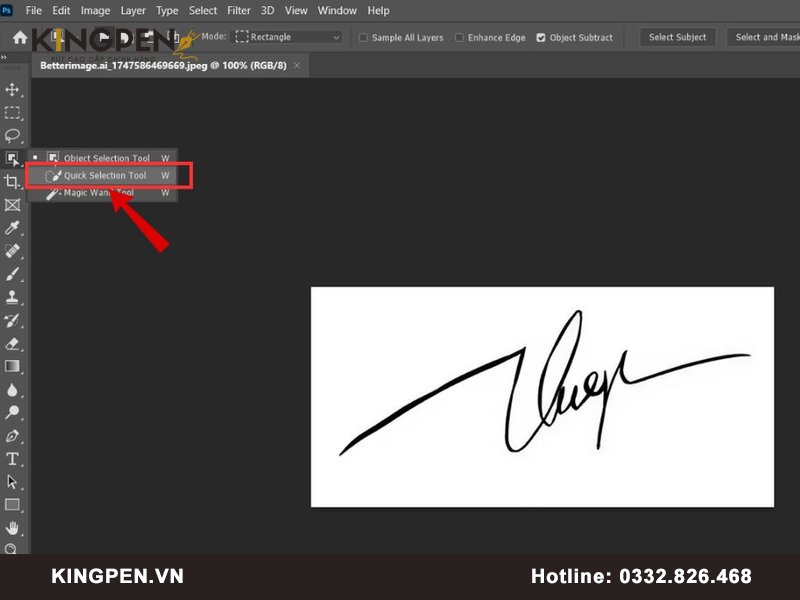Pick the Lasso tool

point(13,135)
